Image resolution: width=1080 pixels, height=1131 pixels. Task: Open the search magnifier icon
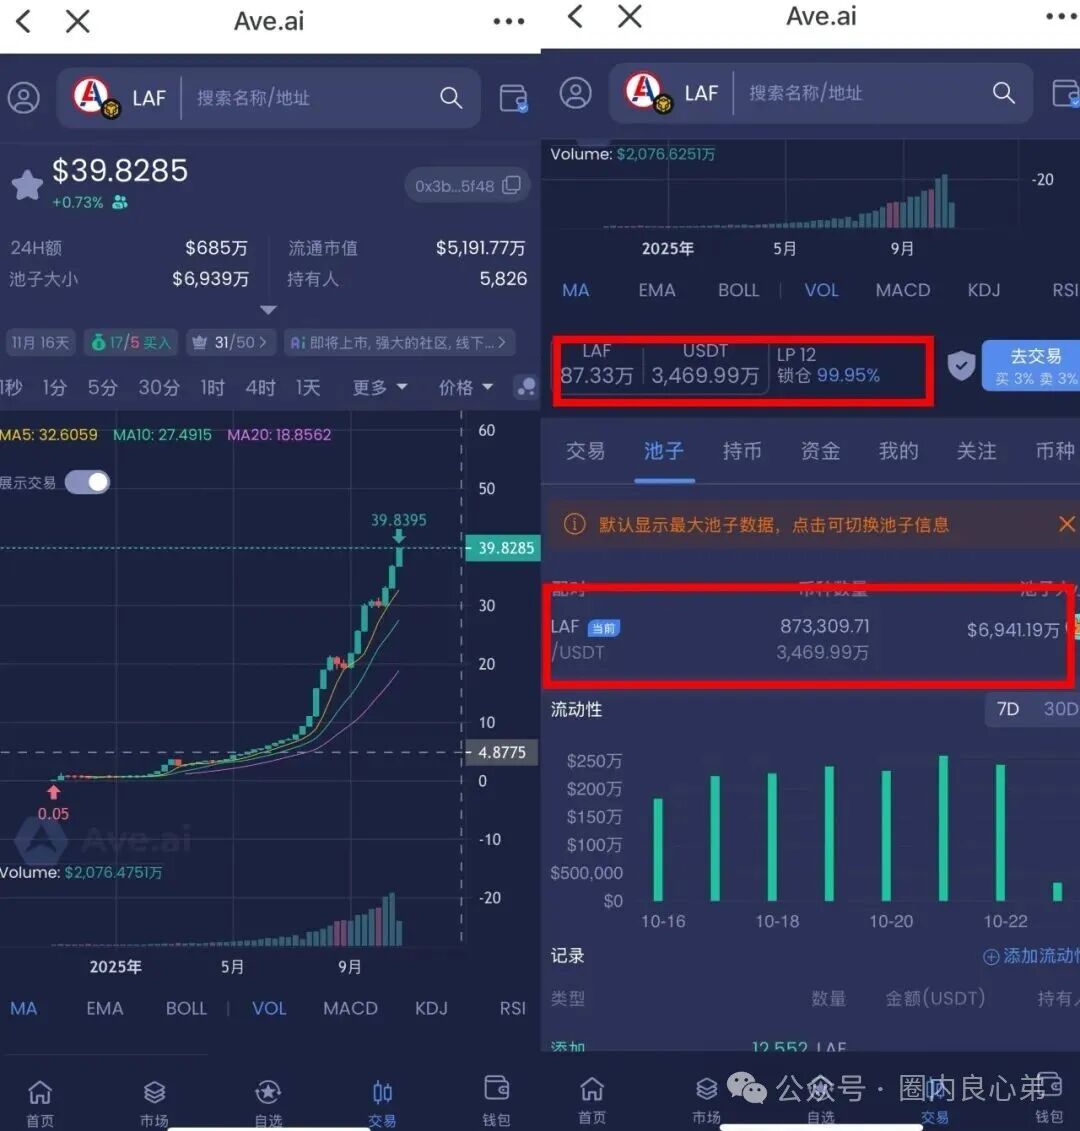451,98
